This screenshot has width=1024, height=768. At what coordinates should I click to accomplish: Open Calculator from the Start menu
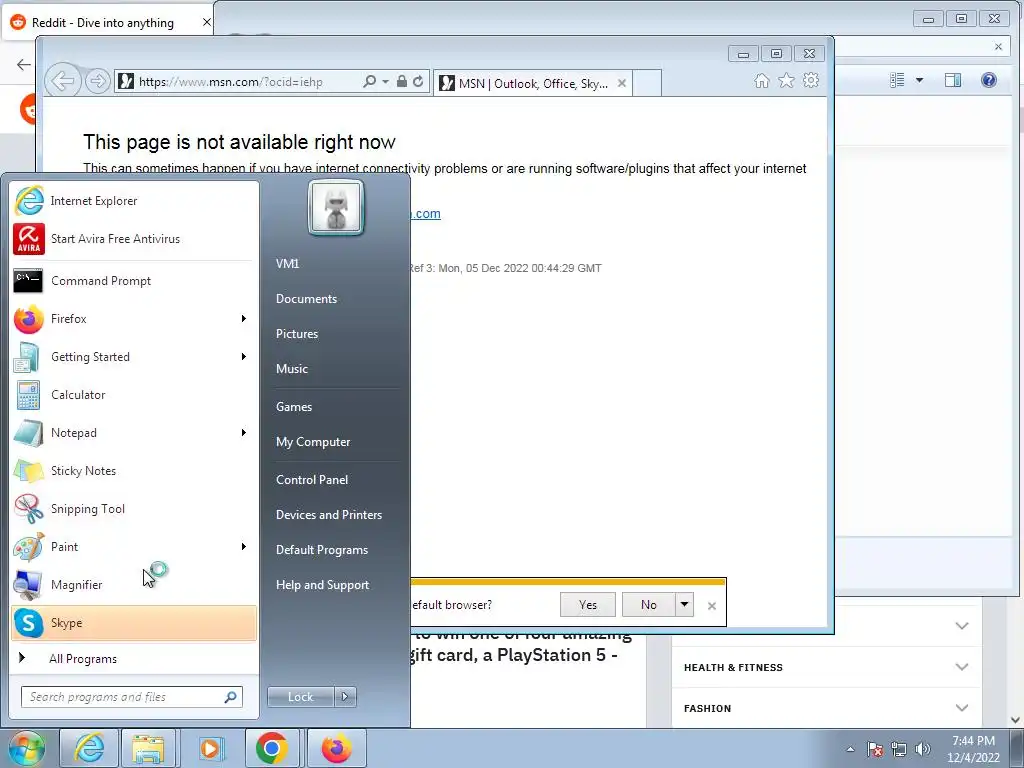pos(134,394)
